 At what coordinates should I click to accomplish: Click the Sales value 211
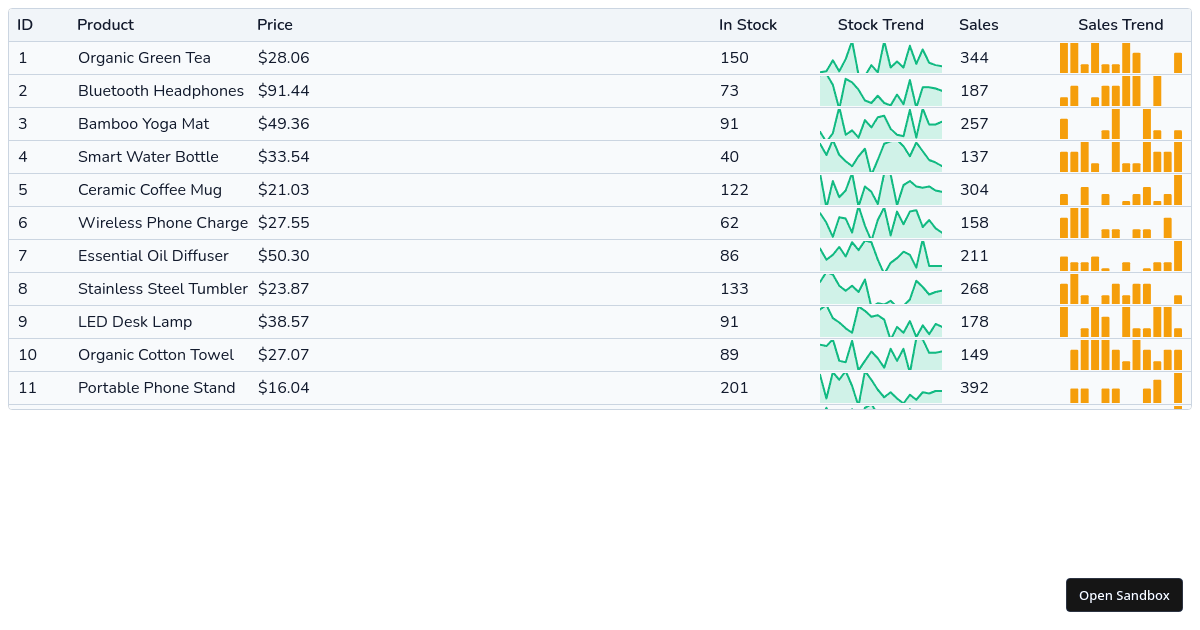click(x=974, y=256)
